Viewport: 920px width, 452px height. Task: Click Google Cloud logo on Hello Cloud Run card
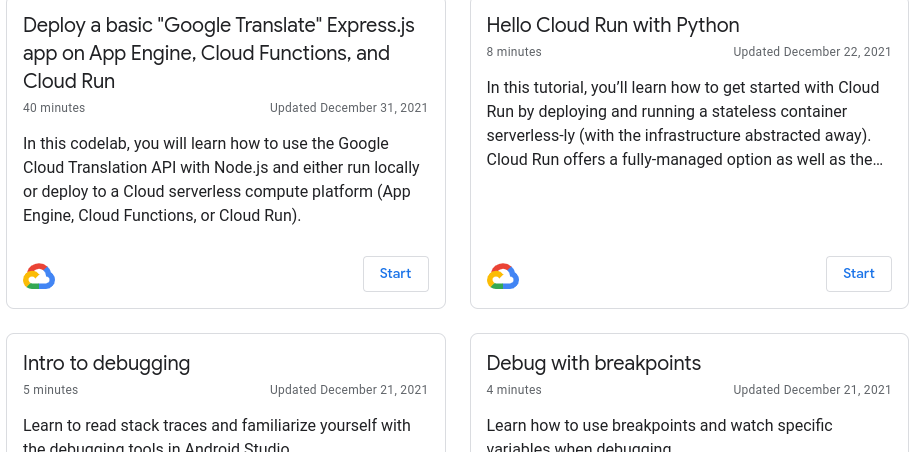click(503, 276)
